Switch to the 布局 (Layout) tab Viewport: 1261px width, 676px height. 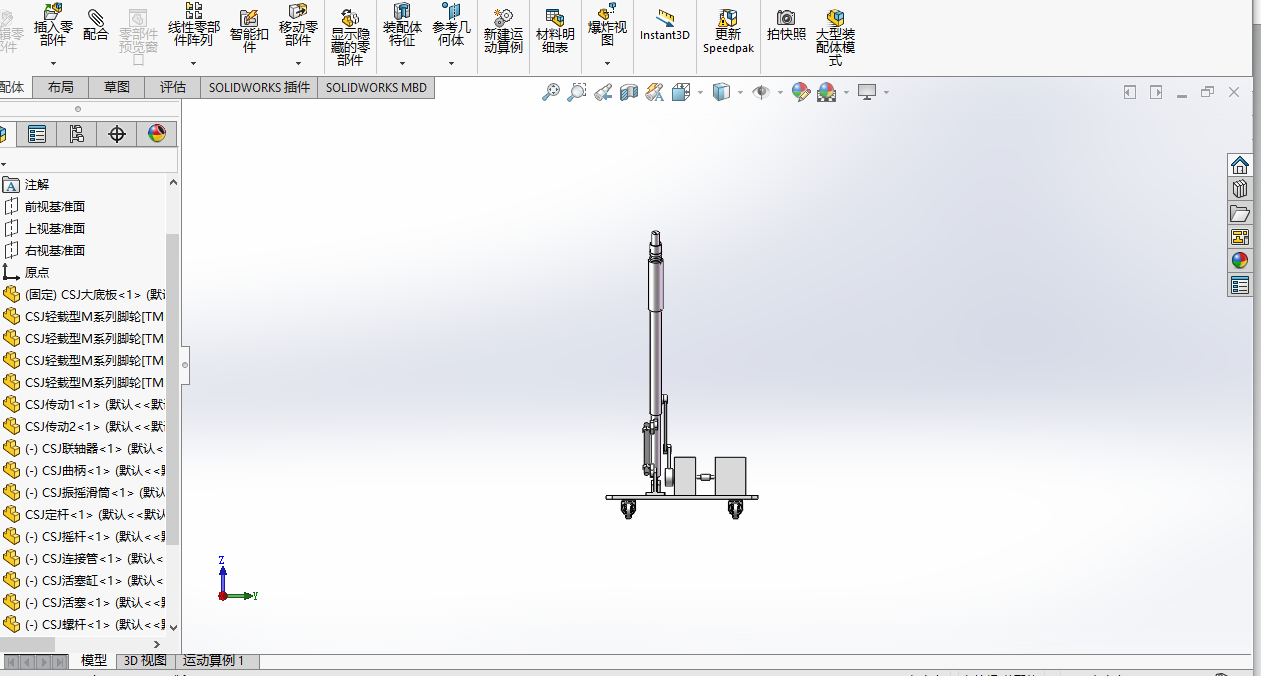point(60,88)
